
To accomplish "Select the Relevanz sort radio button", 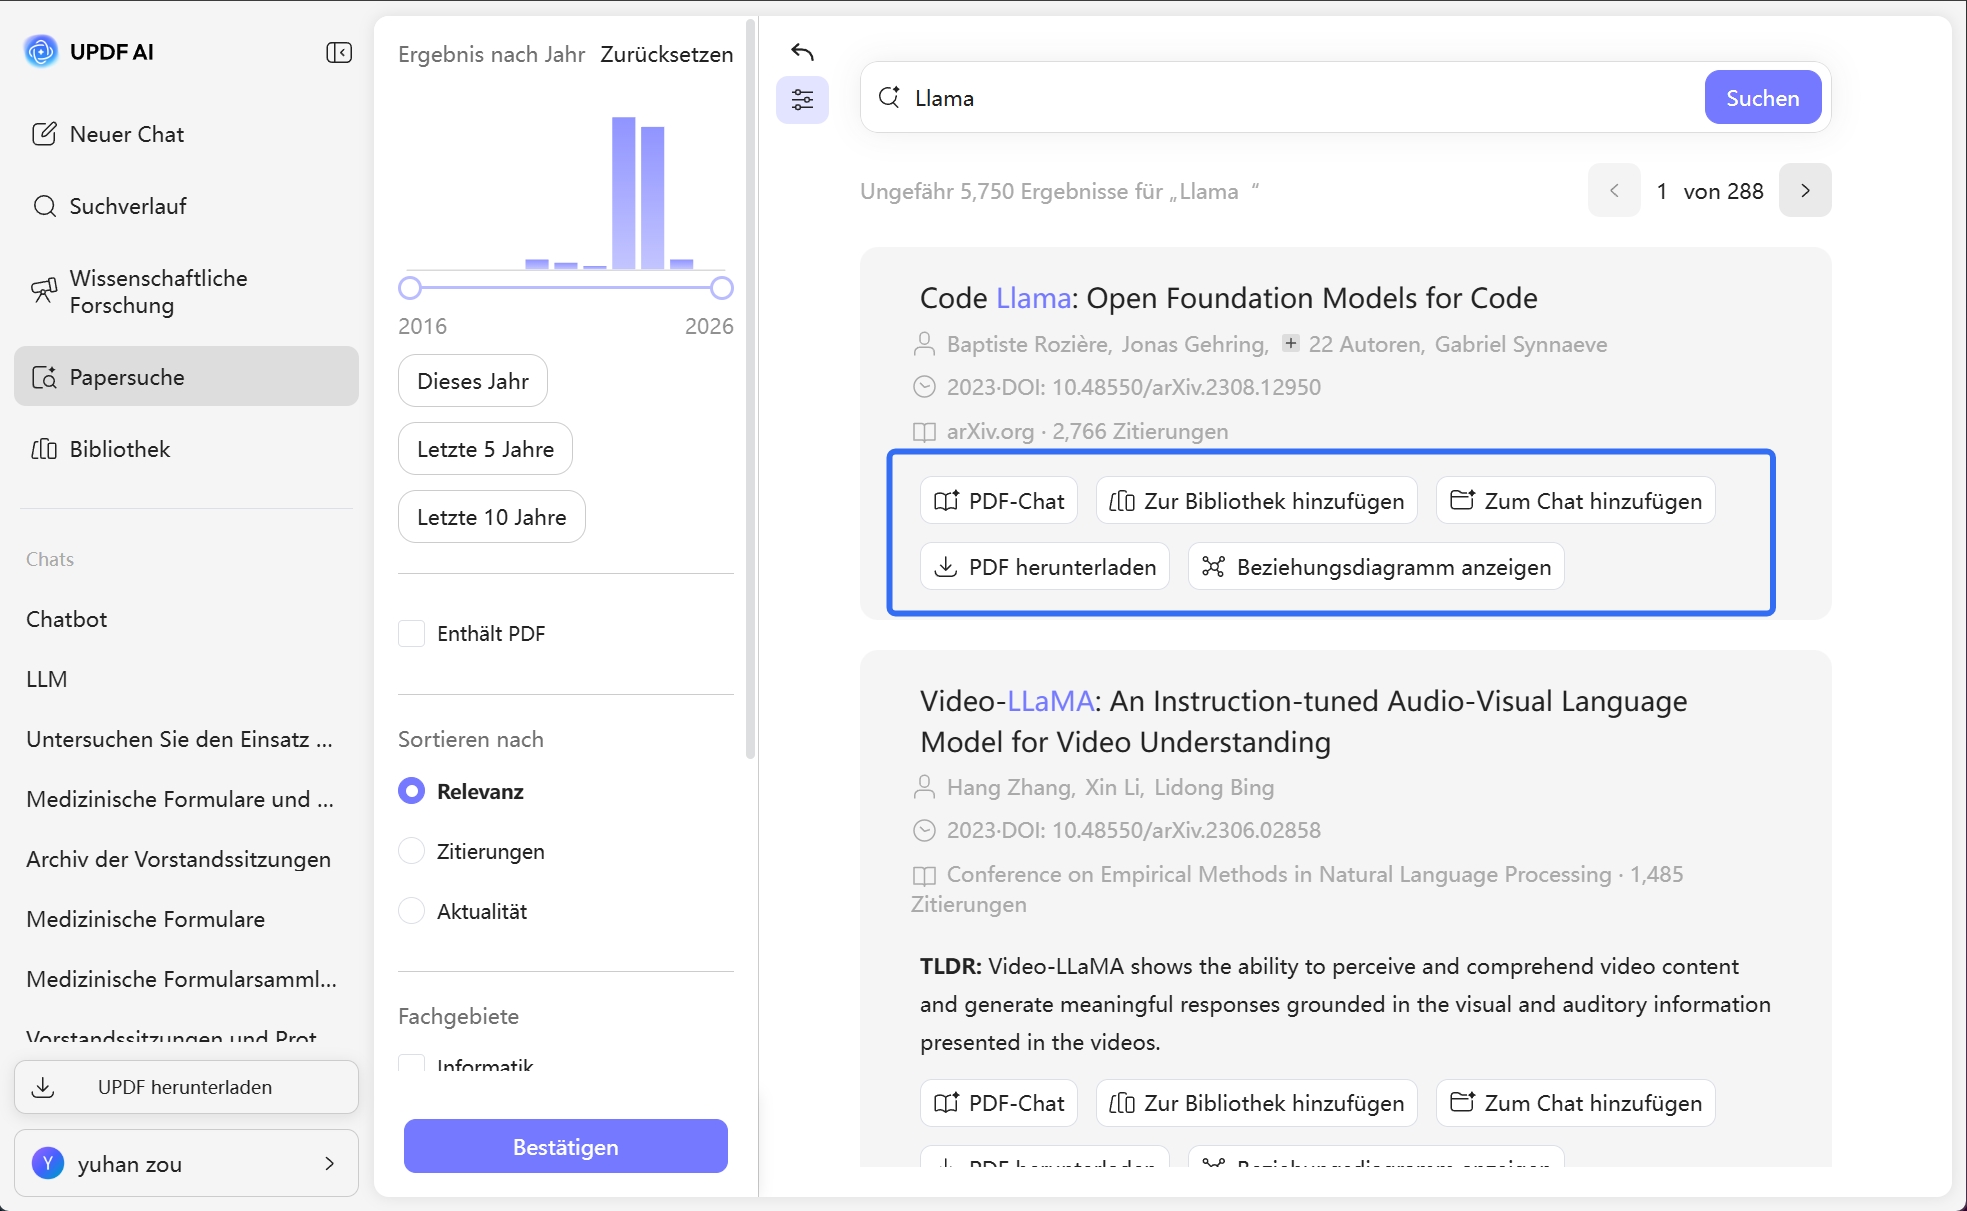I will [x=411, y=791].
